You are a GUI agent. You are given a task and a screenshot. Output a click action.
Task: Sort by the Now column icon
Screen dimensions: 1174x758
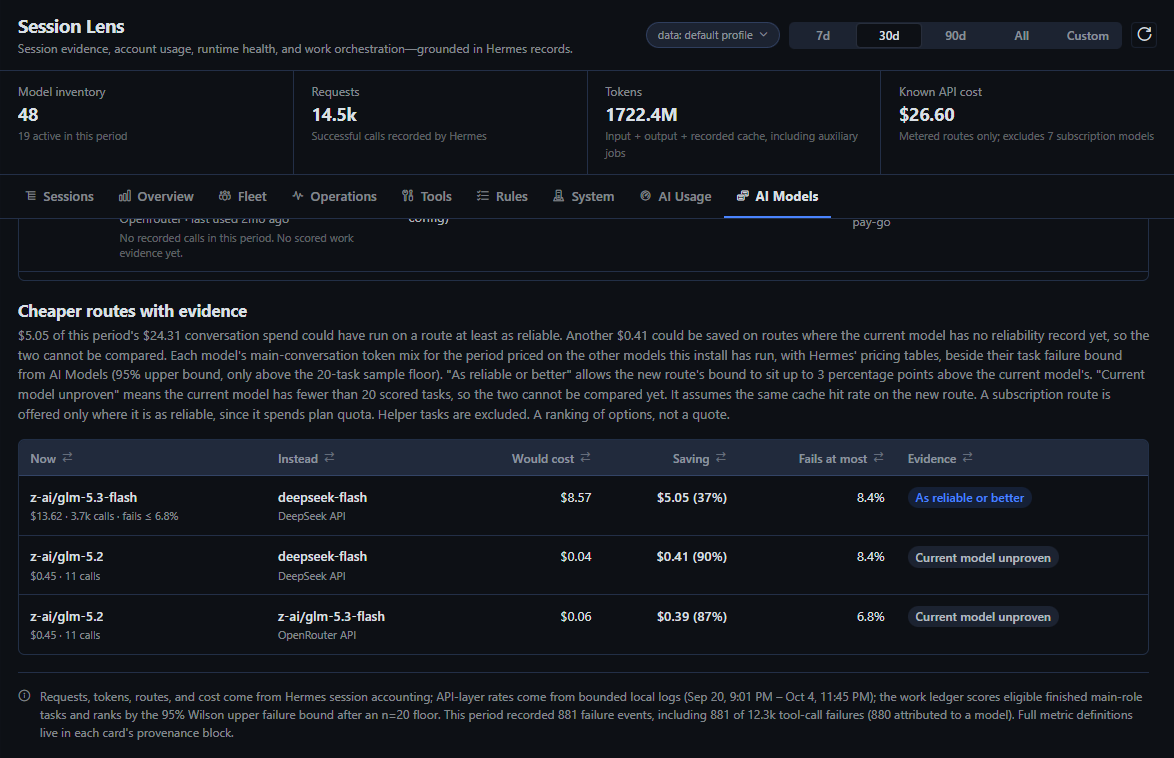click(67, 458)
